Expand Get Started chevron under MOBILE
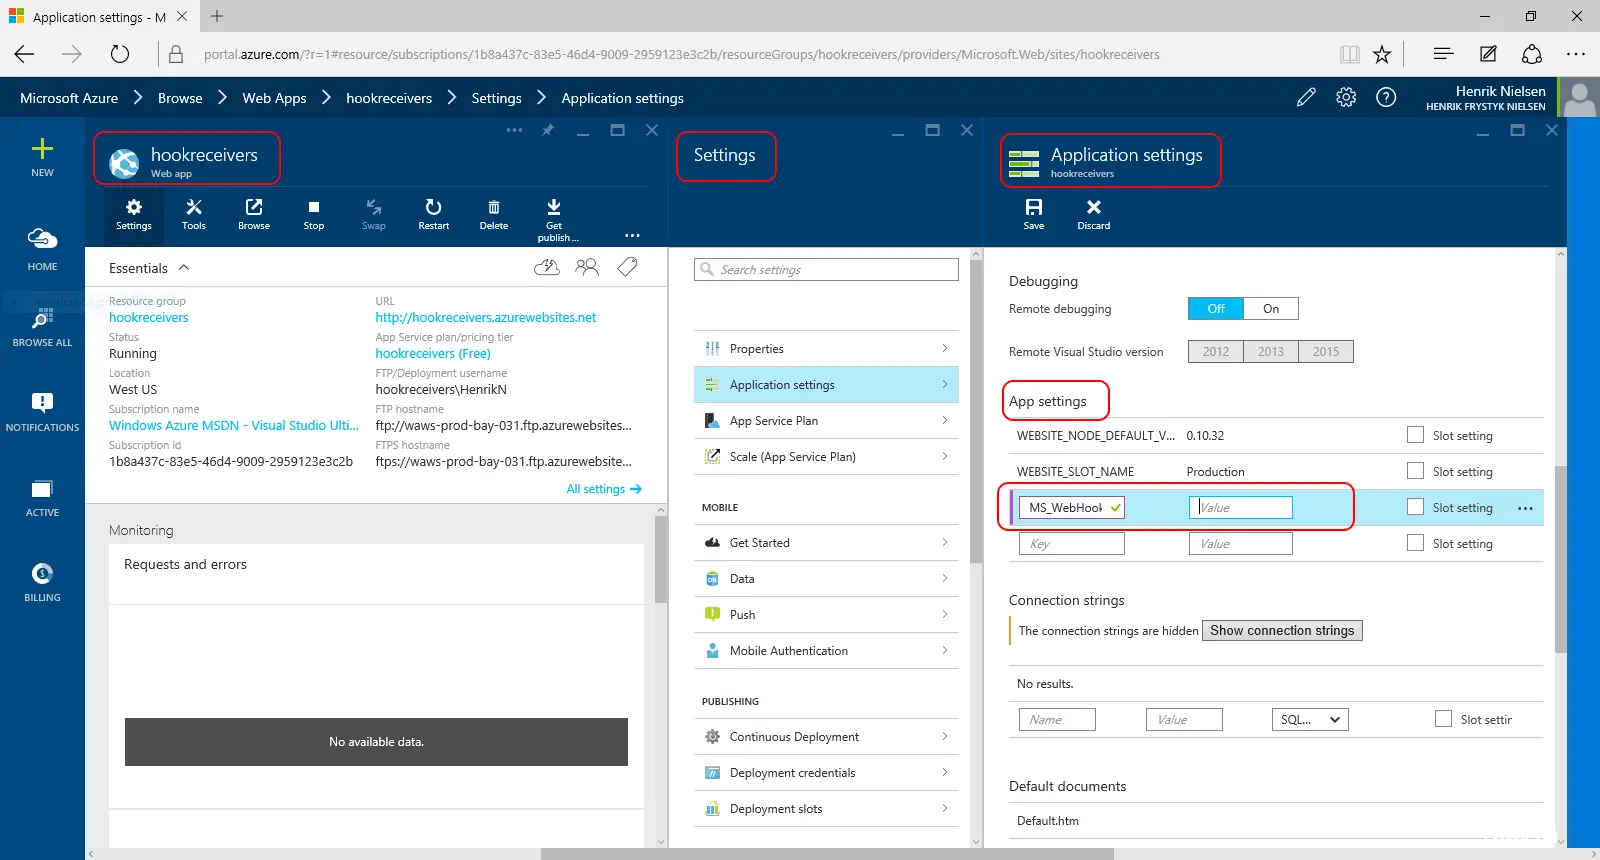Viewport: 1600px width, 860px height. coord(945,542)
